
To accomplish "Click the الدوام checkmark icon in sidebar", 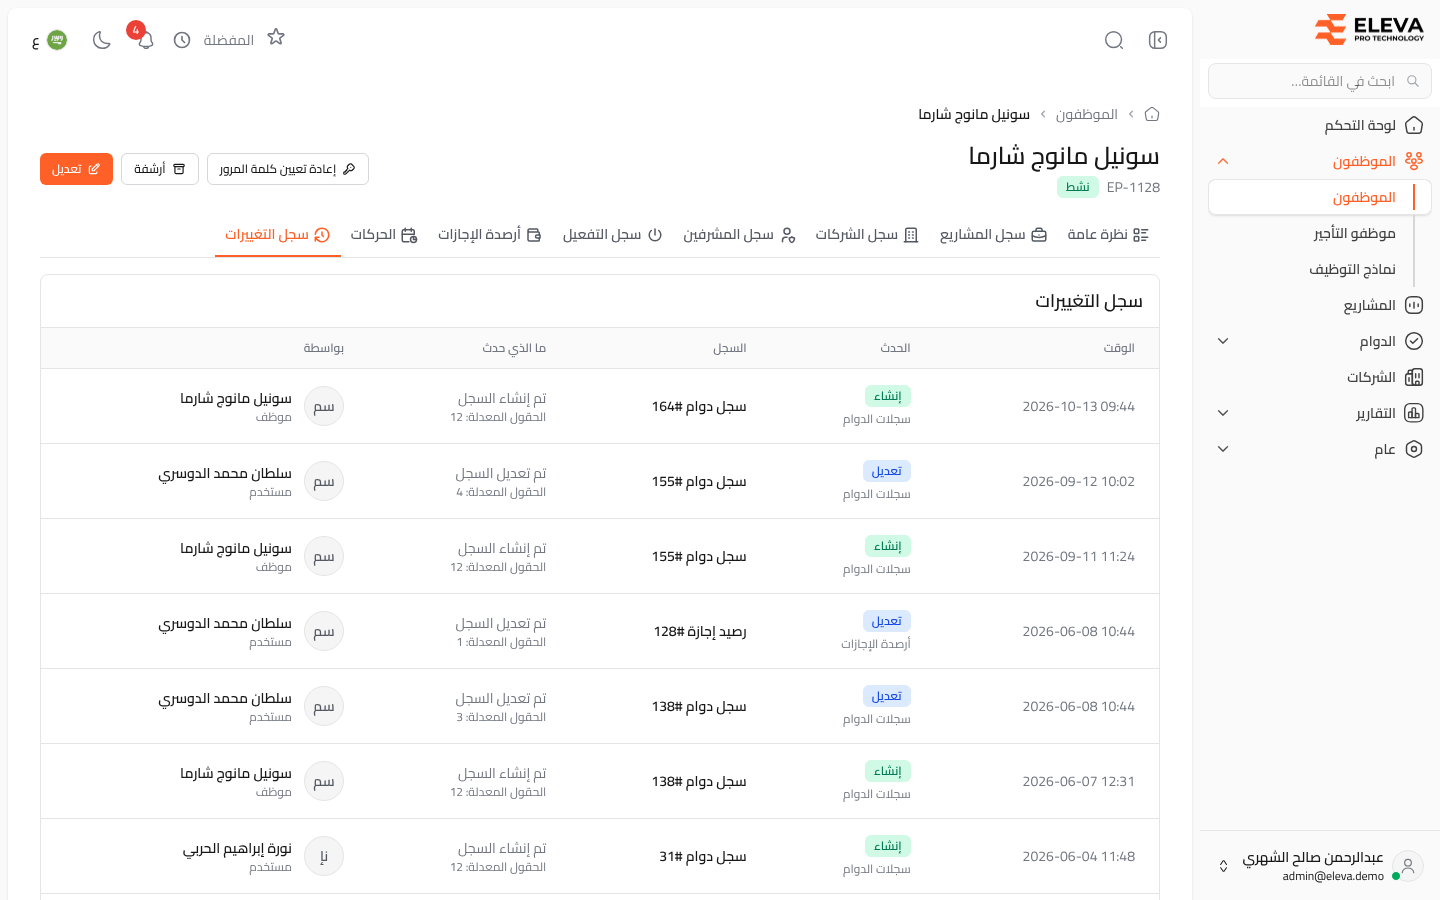I will click(x=1414, y=341).
